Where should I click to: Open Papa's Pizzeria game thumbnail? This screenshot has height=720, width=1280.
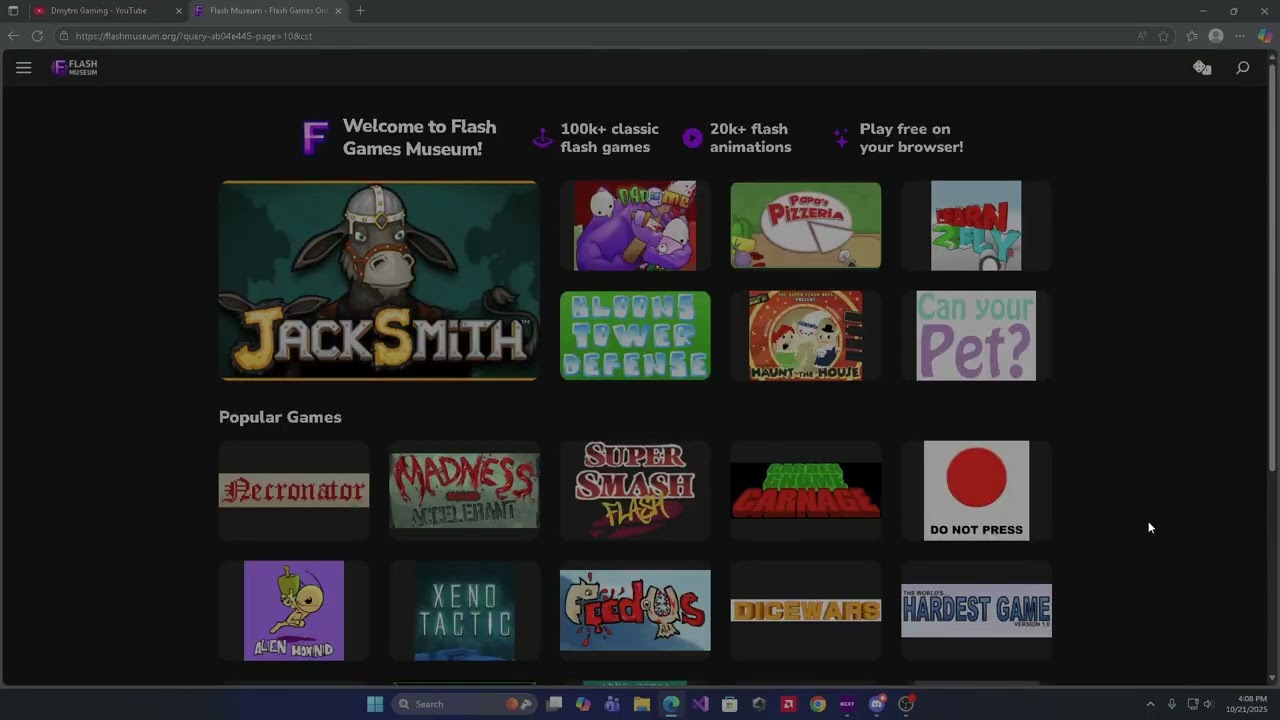pyautogui.click(x=806, y=226)
